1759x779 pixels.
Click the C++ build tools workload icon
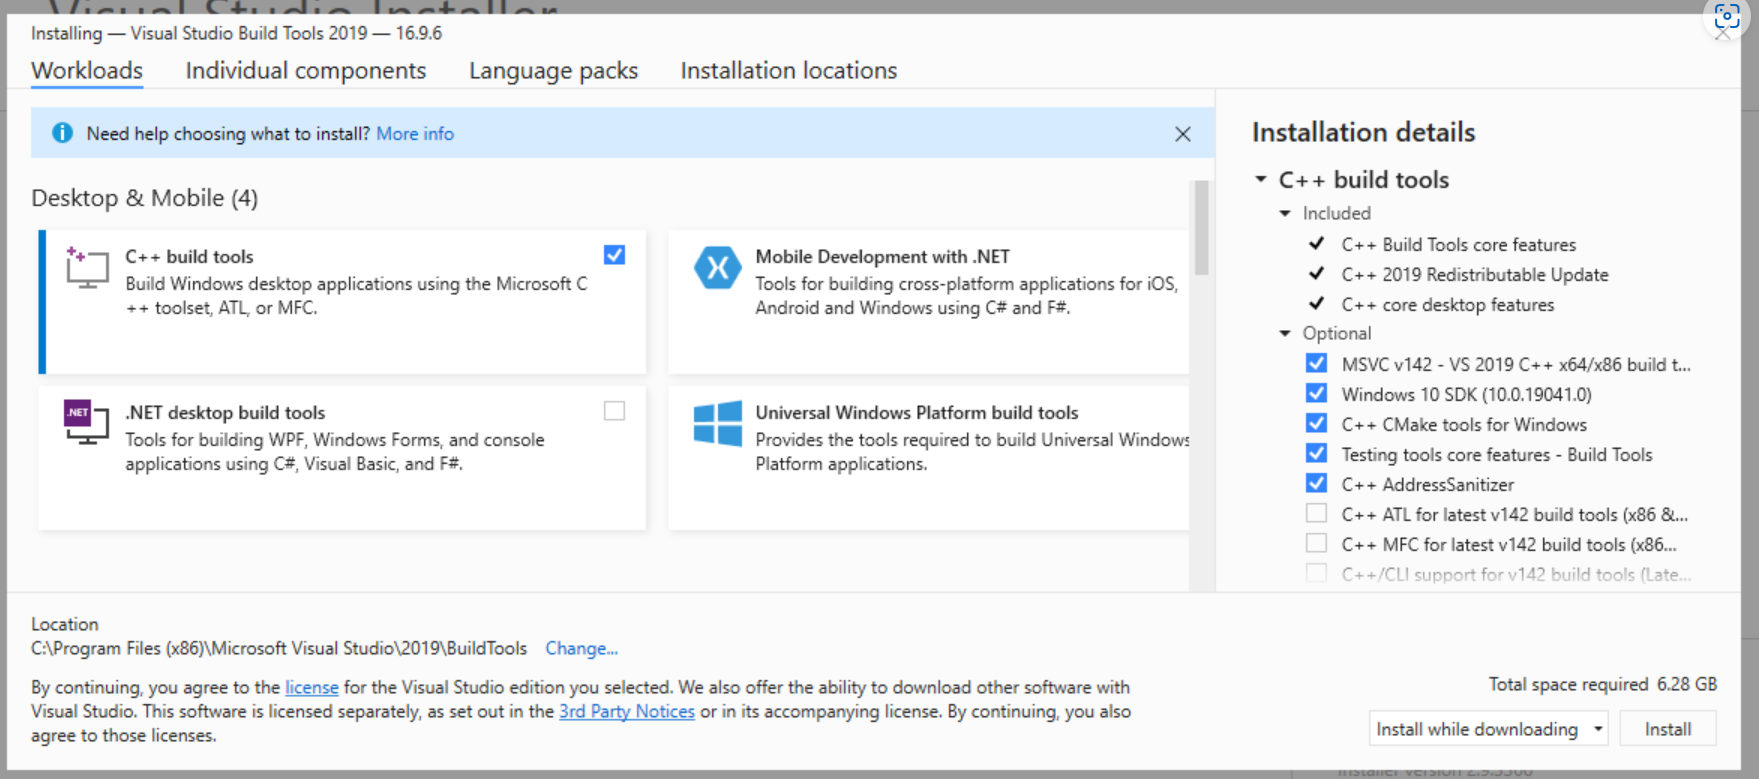87,267
